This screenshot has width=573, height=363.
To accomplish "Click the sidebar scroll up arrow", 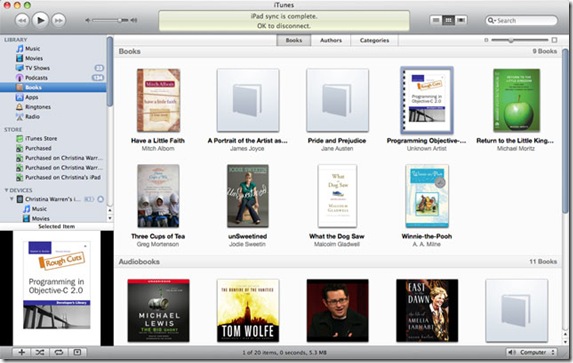I will (110, 211).
